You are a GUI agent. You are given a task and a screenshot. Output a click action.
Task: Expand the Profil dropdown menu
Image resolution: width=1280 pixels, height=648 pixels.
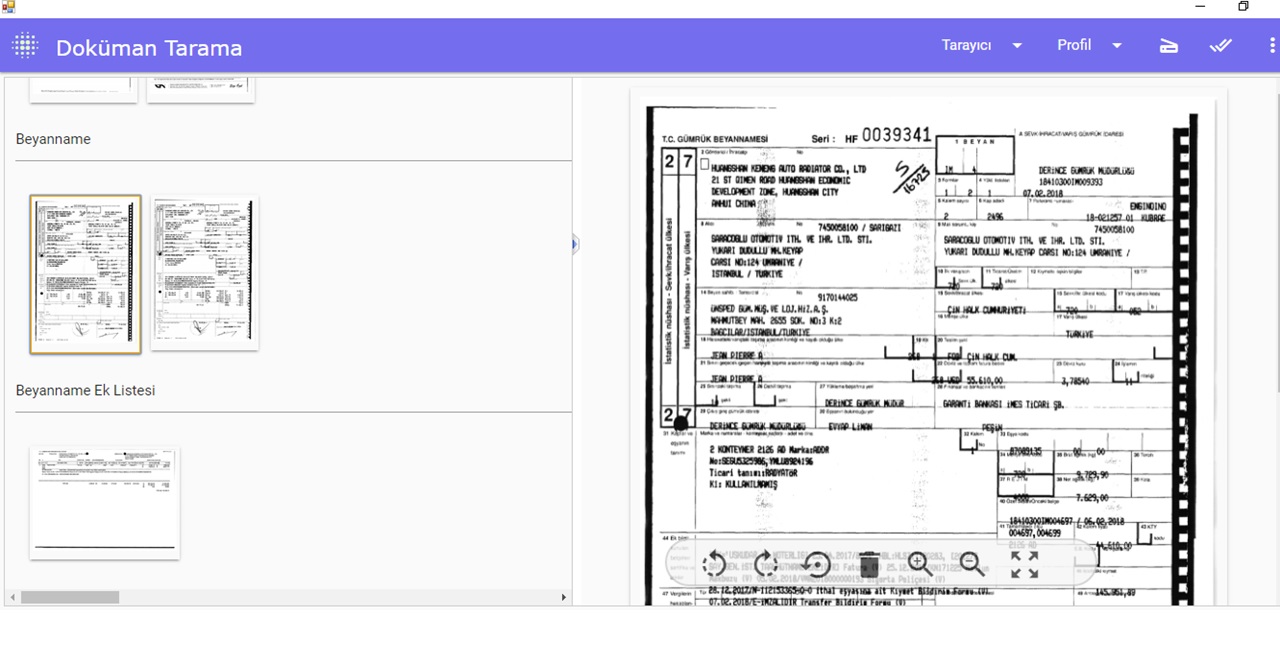[x=1090, y=45]
